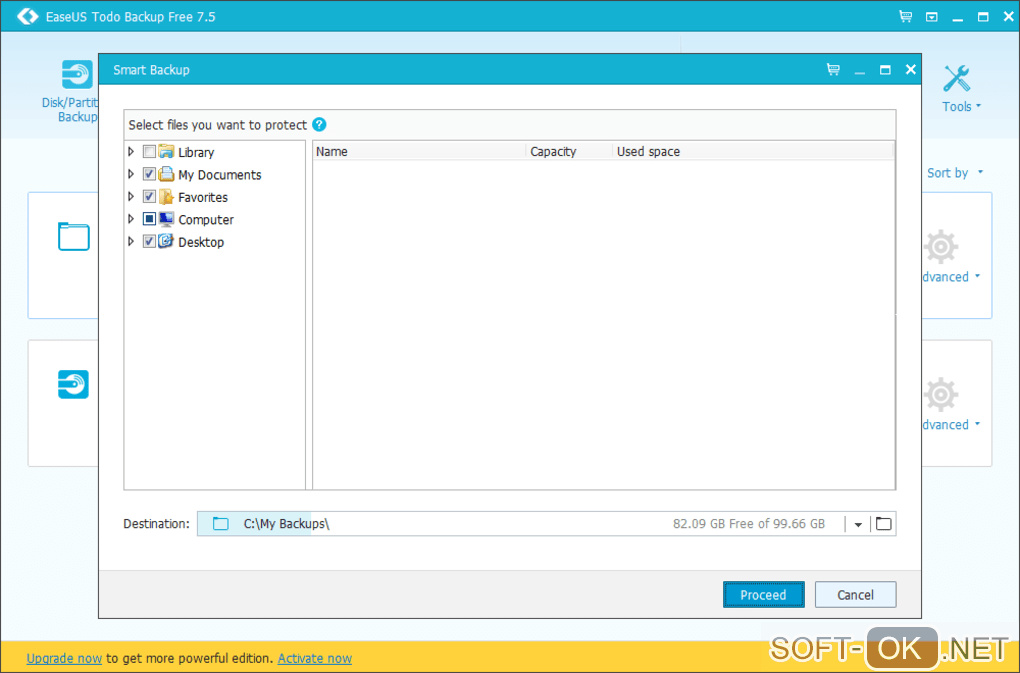Expand the Desktop tree node
This screenshot has width=1020, height=673.
131,241
